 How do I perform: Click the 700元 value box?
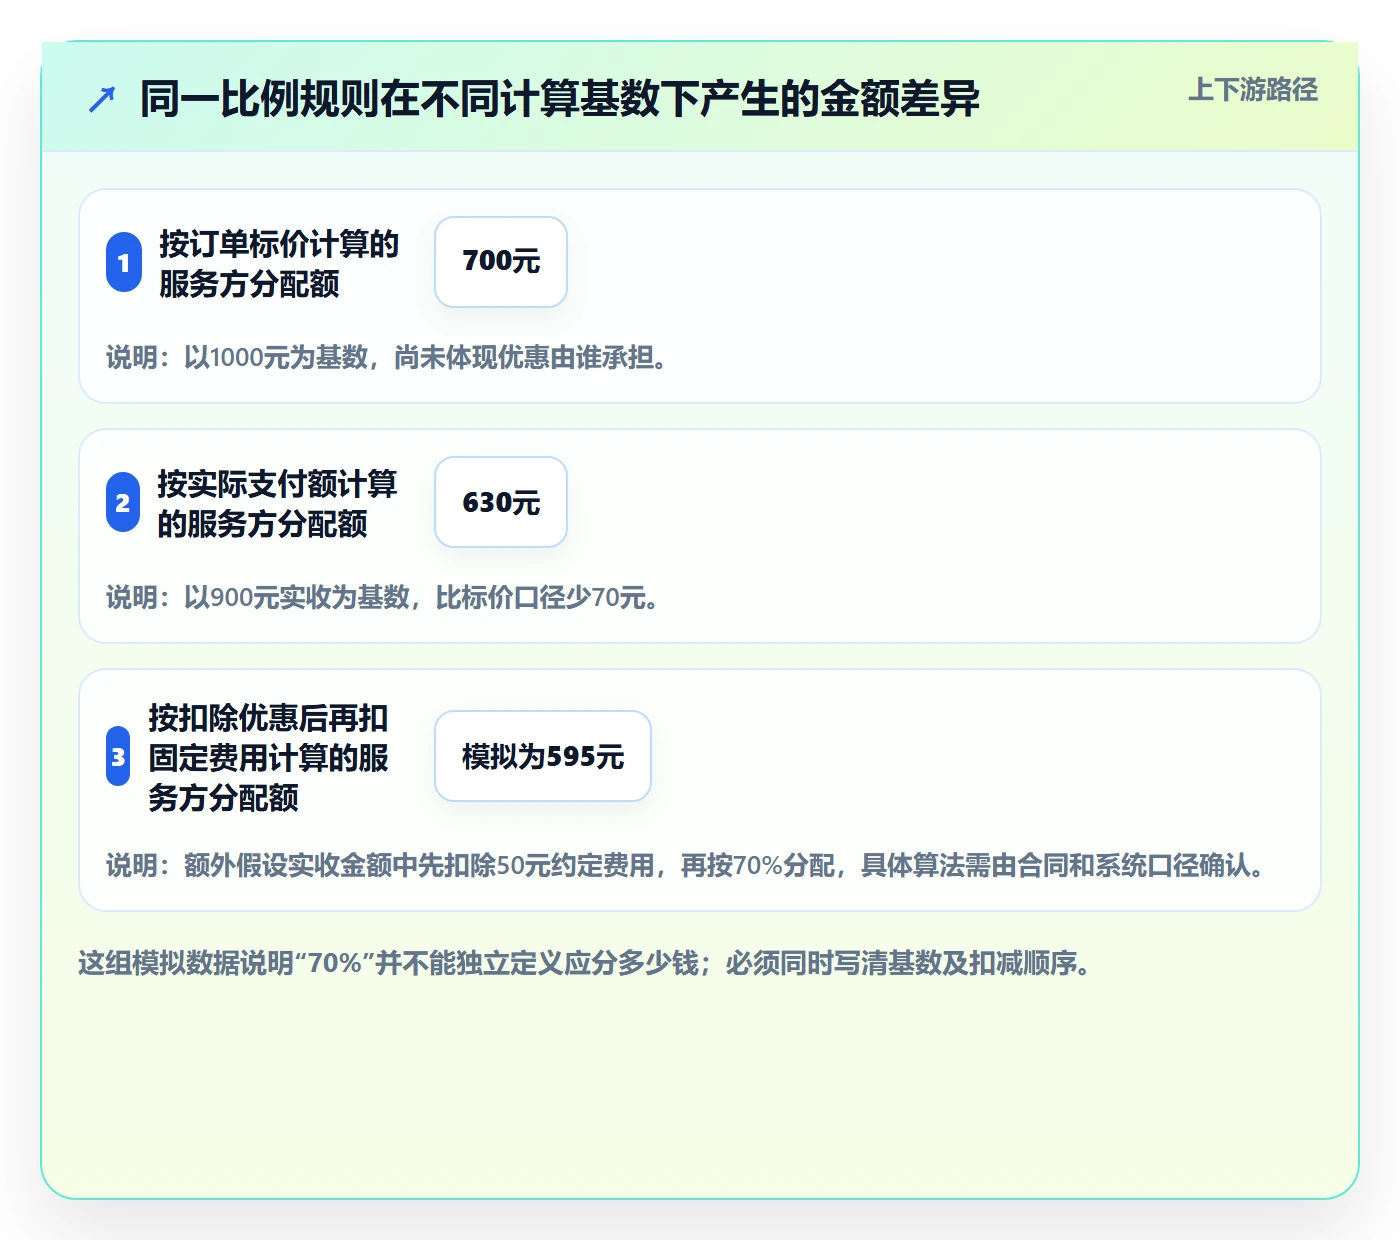[x=501, y=262]
